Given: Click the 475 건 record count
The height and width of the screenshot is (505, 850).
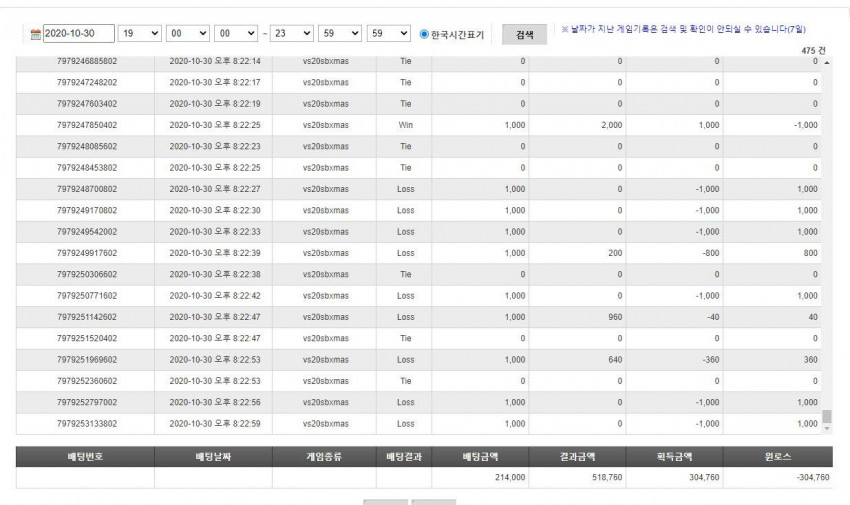Looking at the screenshot, I should 813,50.
